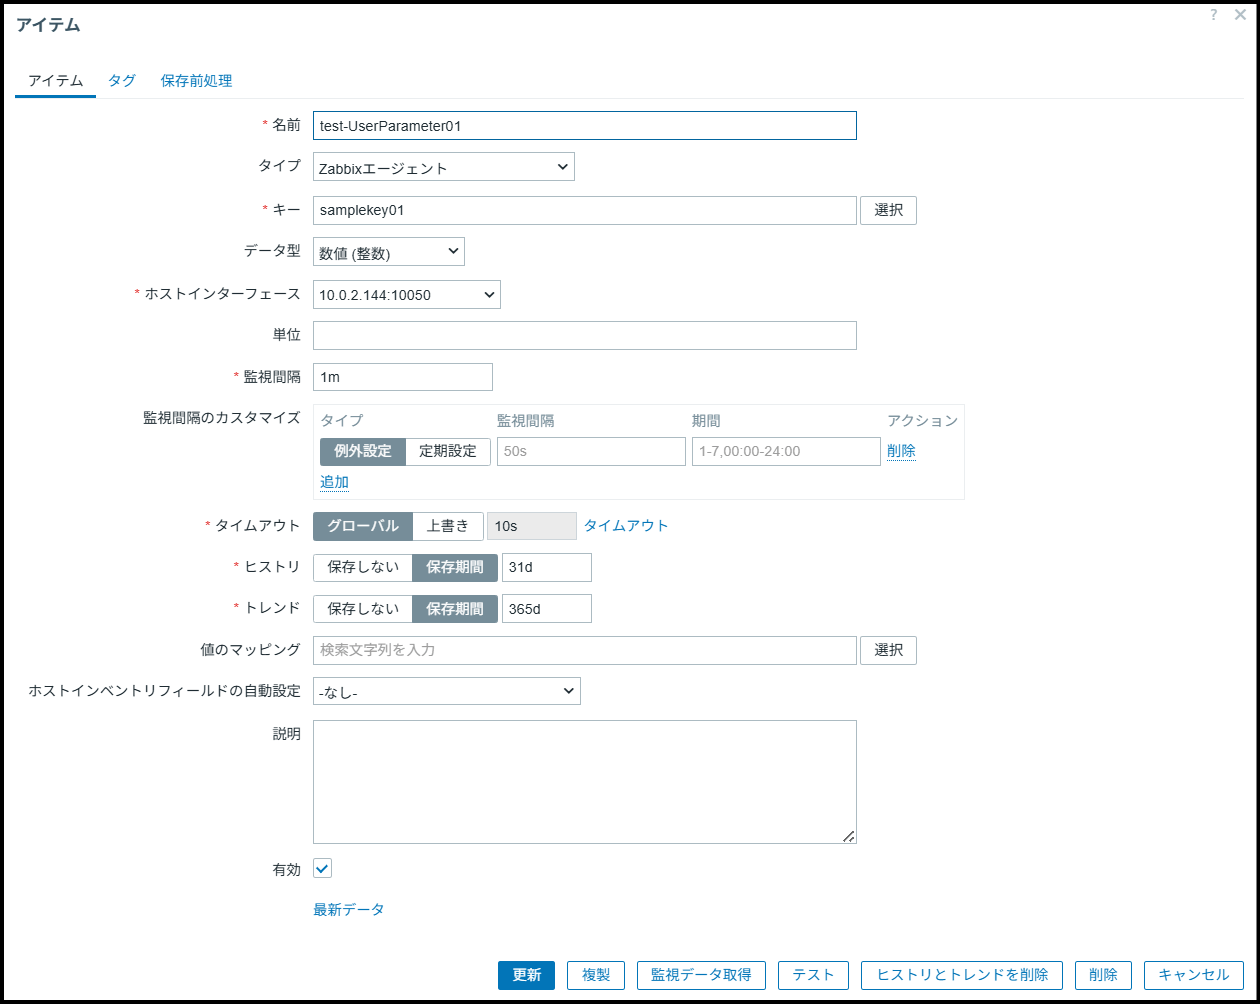The height and width of the screenshot is (1004, 1260).
Task: Select 定期設定 interval type
Action: (448, 451)
